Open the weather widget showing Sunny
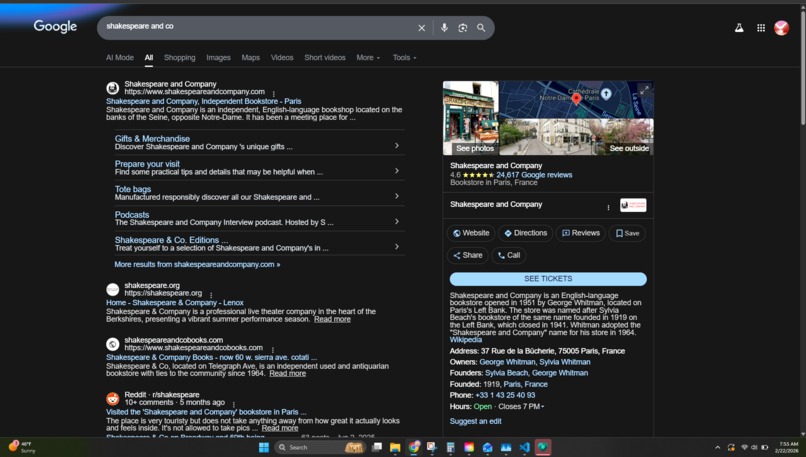The height and width of the screenshot is (457, 806). click(x=22, y=447)
